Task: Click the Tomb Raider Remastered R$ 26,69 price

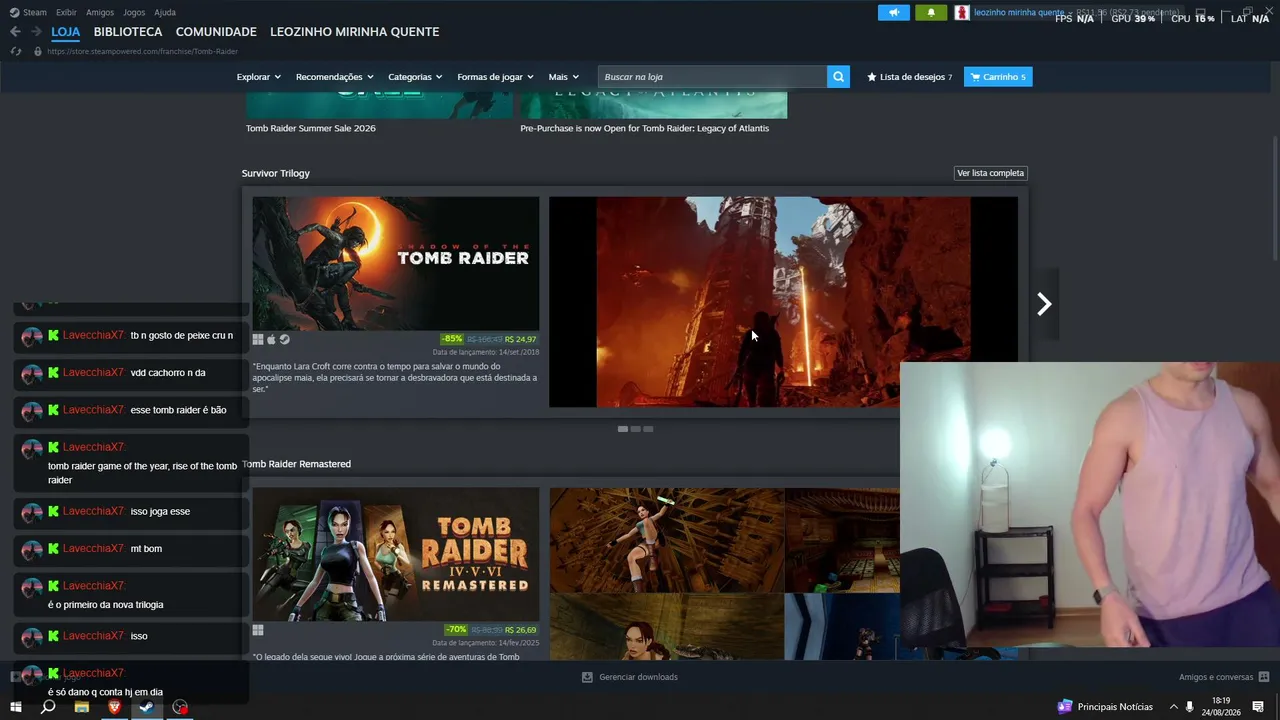Action: point(521,630)
